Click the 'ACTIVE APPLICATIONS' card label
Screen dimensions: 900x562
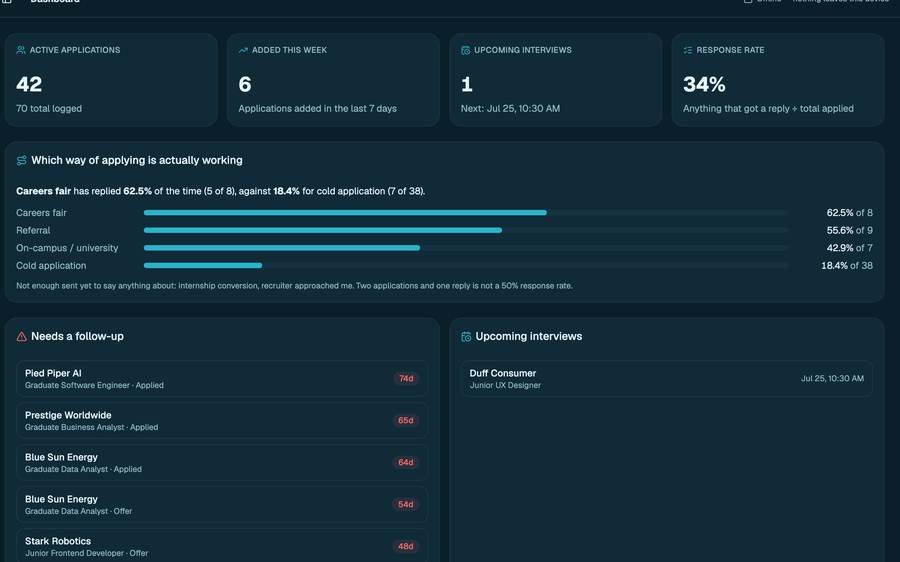click(x=75, y=50)
